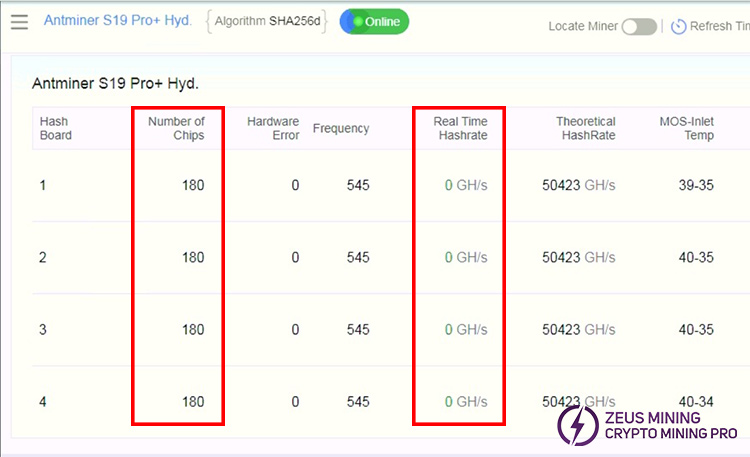
Task: Click the temperature value 39-35
Action: (x=696, y=185)
